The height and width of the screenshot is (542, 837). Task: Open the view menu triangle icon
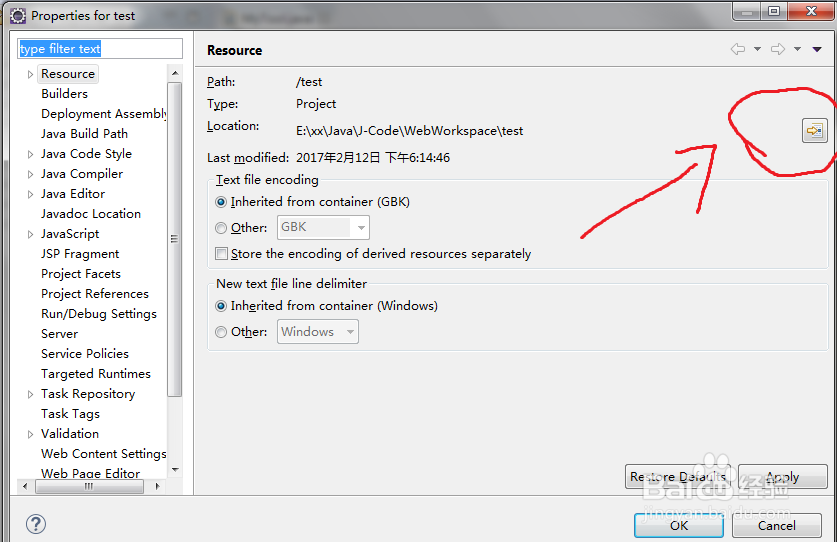[817, 49]
